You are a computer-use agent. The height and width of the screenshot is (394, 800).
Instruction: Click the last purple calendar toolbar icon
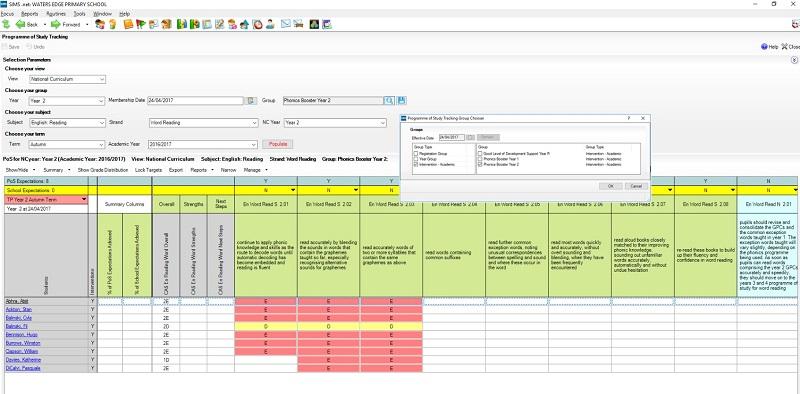[327, 24]
